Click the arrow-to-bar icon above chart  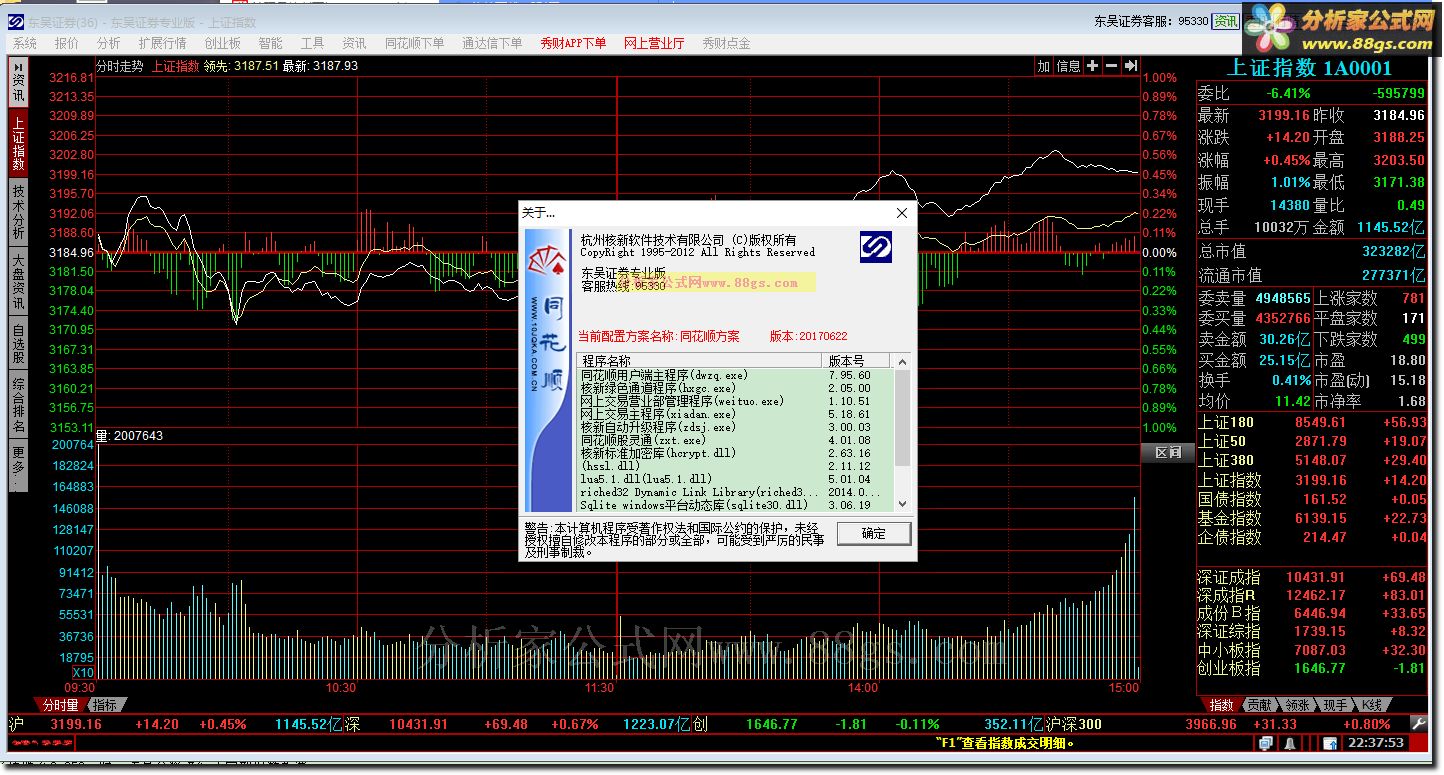click(1131, 66)
